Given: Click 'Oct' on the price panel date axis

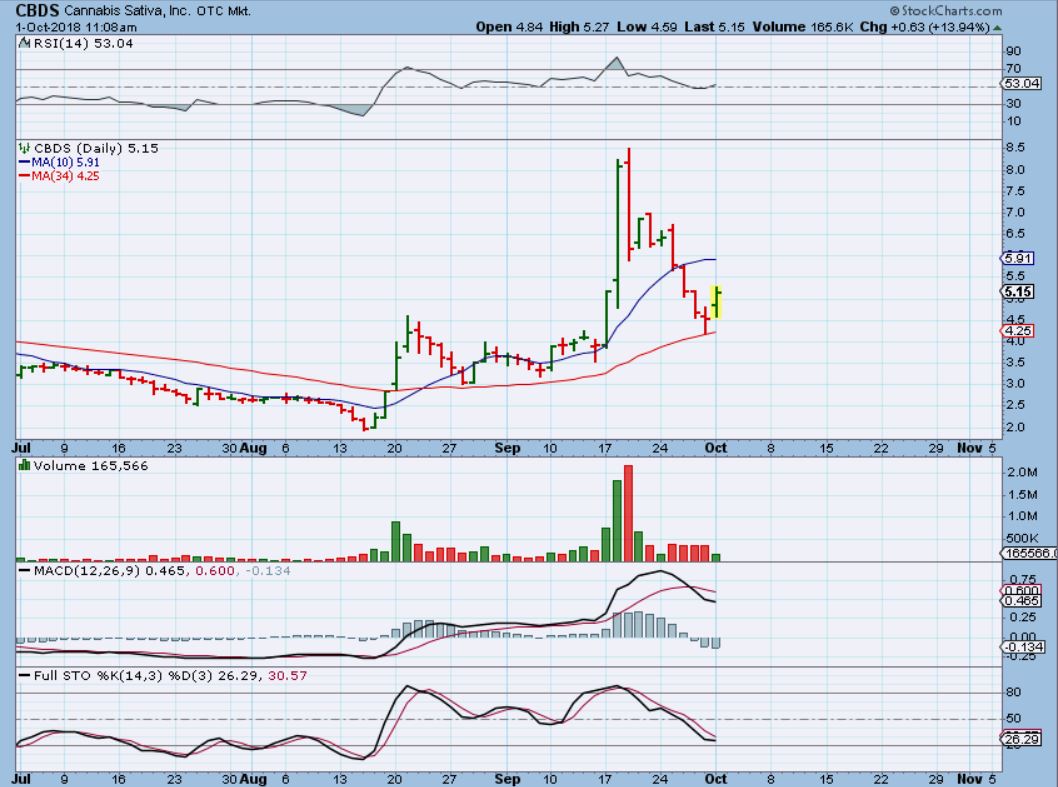Looking at the screenshot, I should (x=716, y=448).
